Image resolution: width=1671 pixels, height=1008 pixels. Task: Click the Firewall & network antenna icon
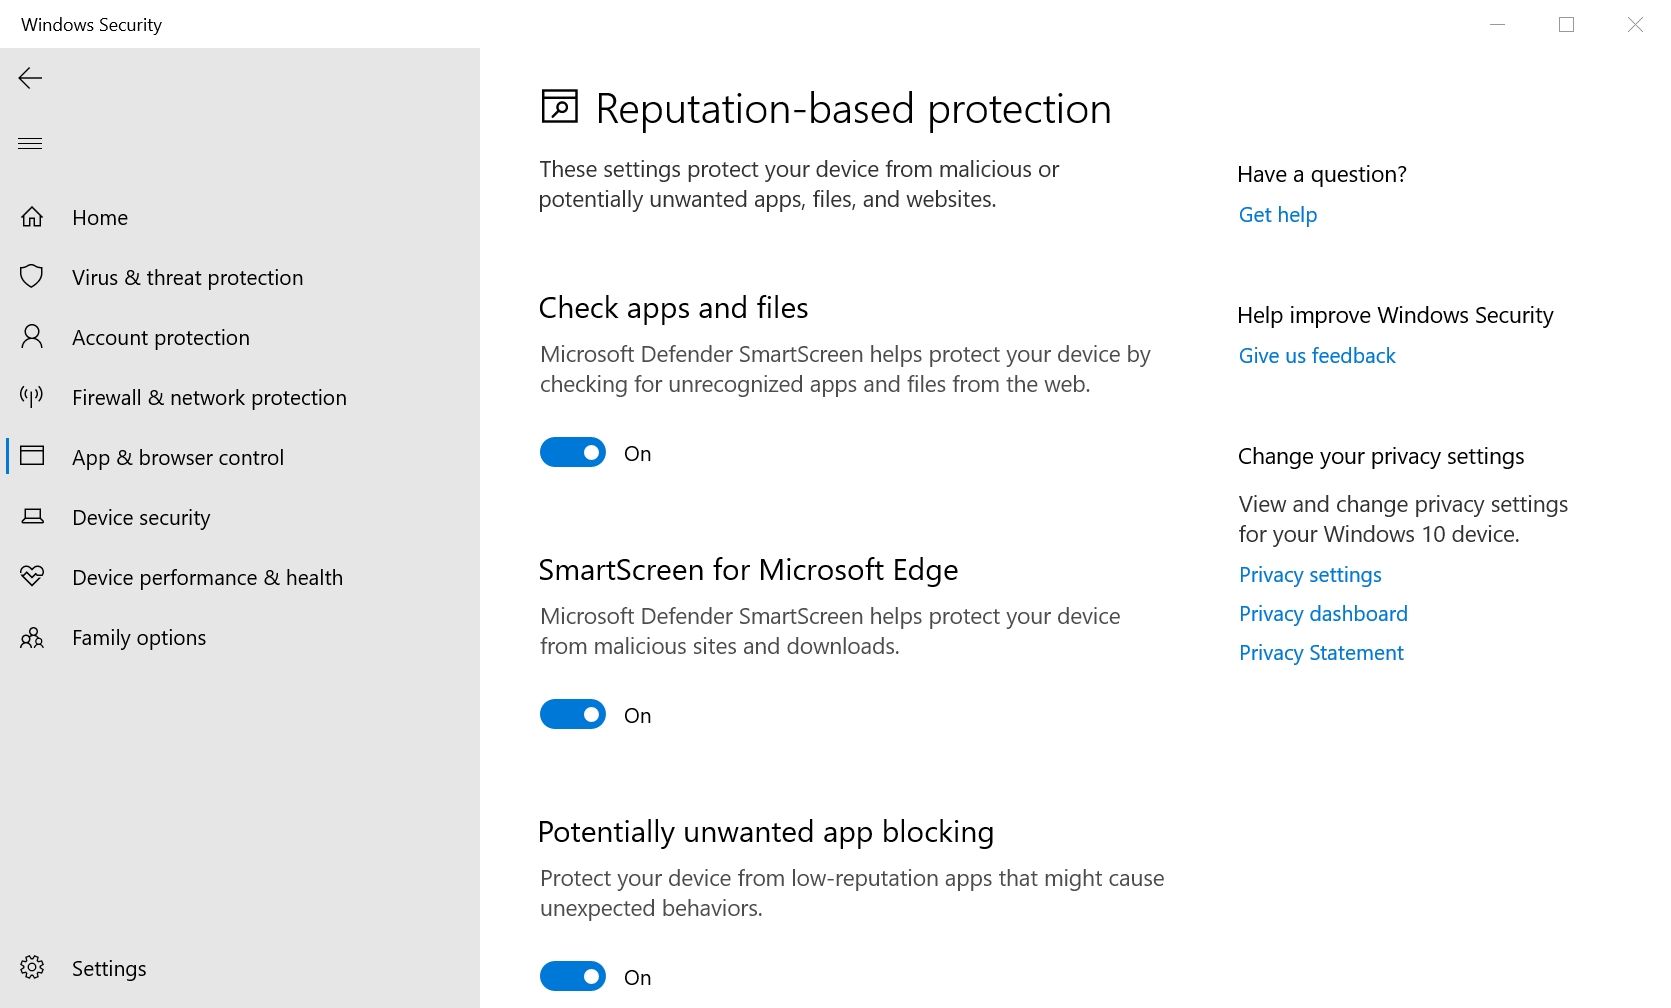[x=32, y=397]
